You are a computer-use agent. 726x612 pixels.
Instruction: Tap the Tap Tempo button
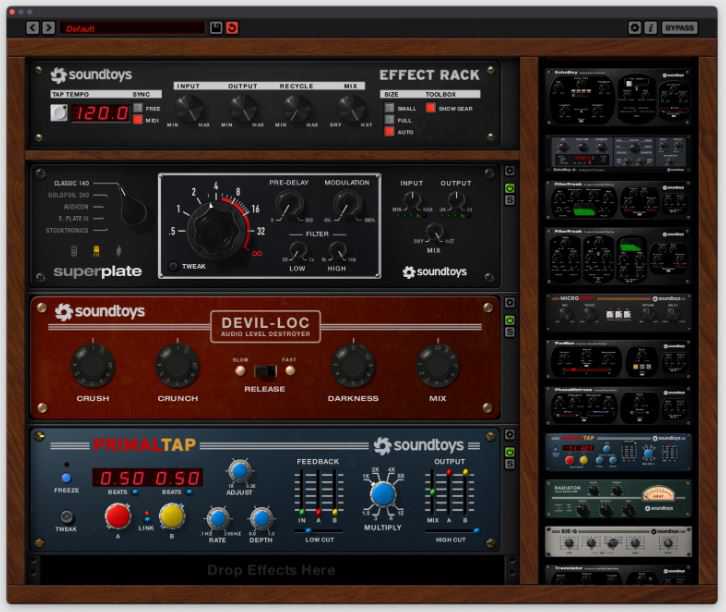[59, 112]
